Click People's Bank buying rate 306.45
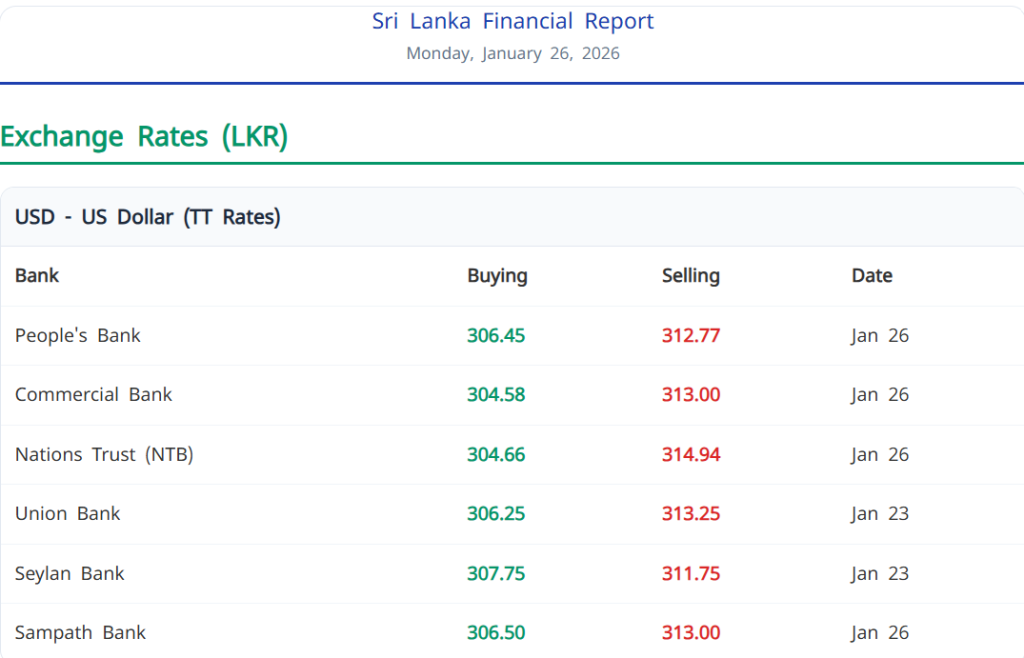1024x658 pixels. pos(496,336)
